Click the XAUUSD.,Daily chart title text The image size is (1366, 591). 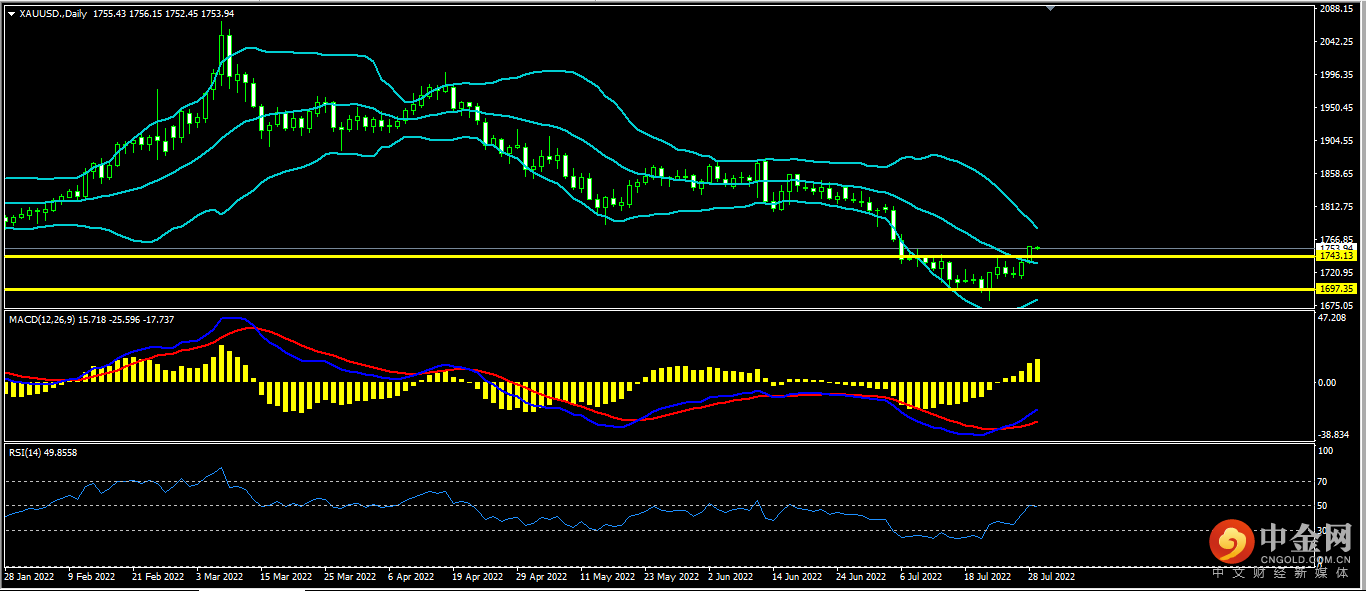click(53, 14)
